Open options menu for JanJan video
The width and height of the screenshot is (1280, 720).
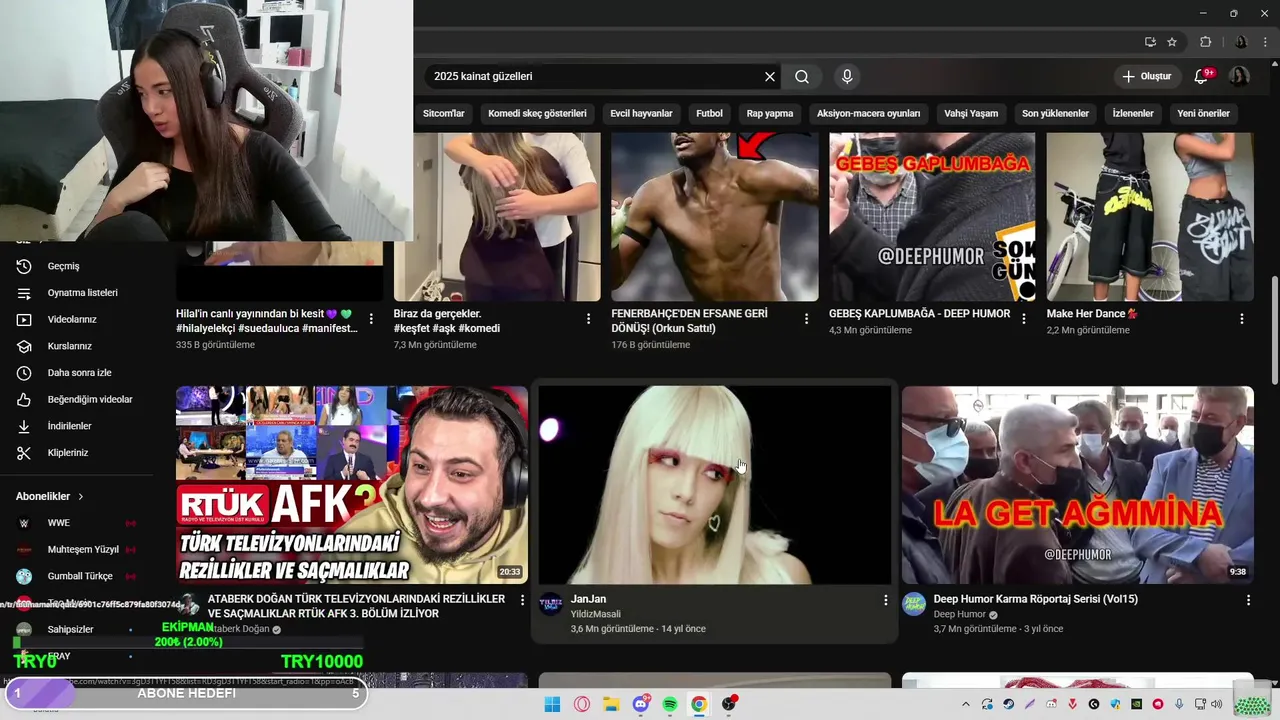click(884, 600)
